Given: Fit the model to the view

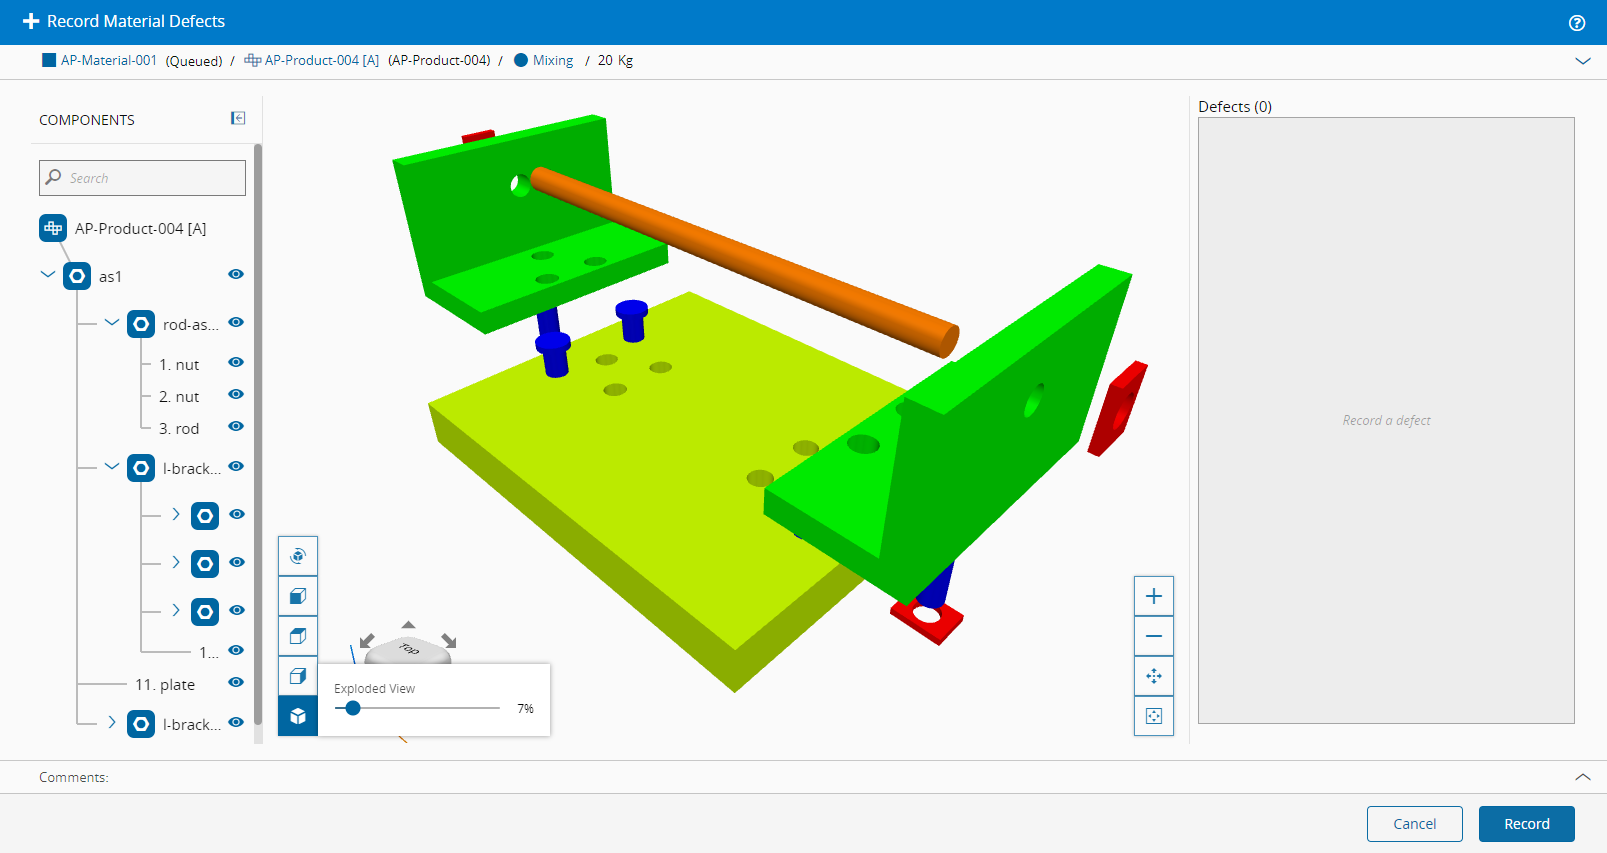Looking at the screenshot, I should 1154,716.
